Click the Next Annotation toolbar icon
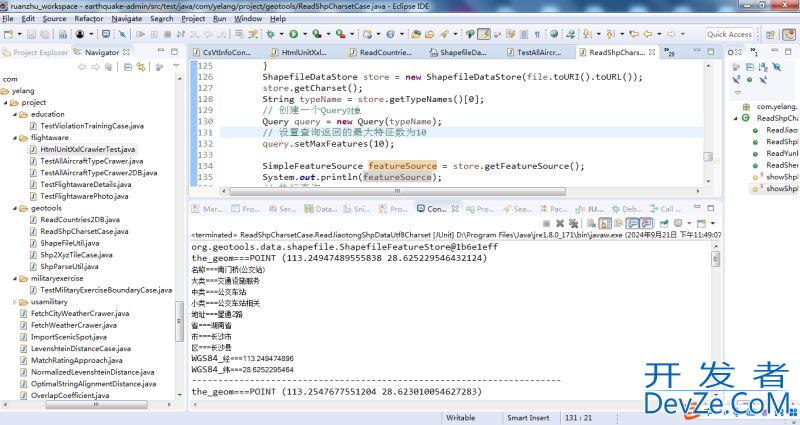 587,34
